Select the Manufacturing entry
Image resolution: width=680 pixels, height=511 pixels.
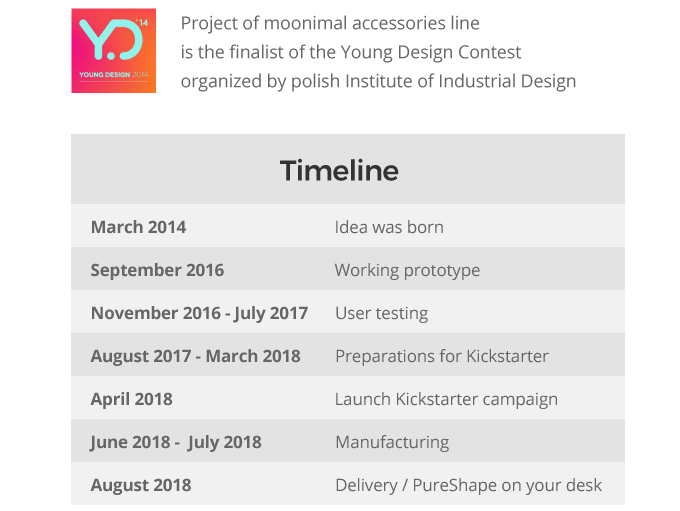point(392,442)
